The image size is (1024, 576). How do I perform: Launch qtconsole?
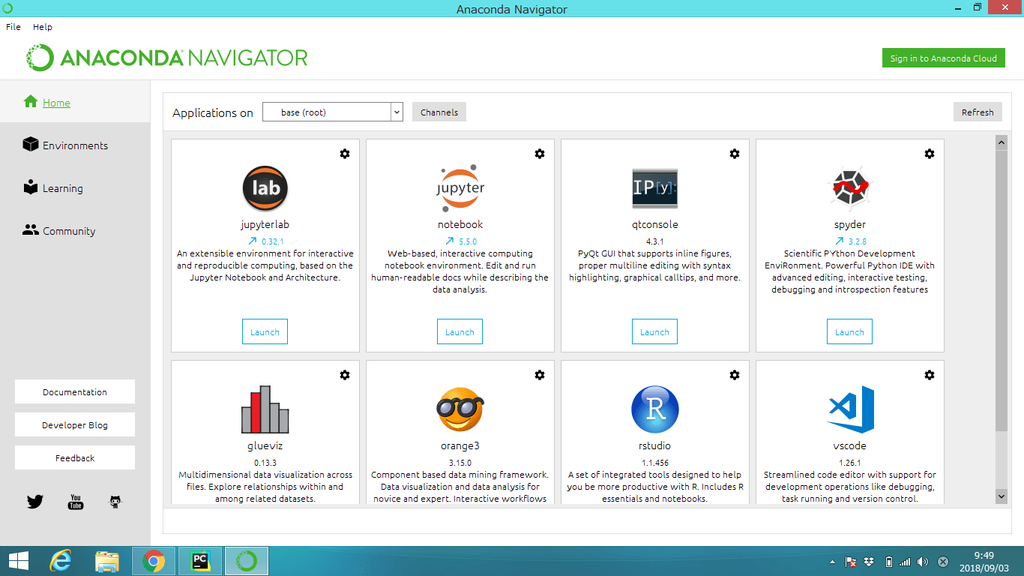pyautogui.click(x=654, y=332)
